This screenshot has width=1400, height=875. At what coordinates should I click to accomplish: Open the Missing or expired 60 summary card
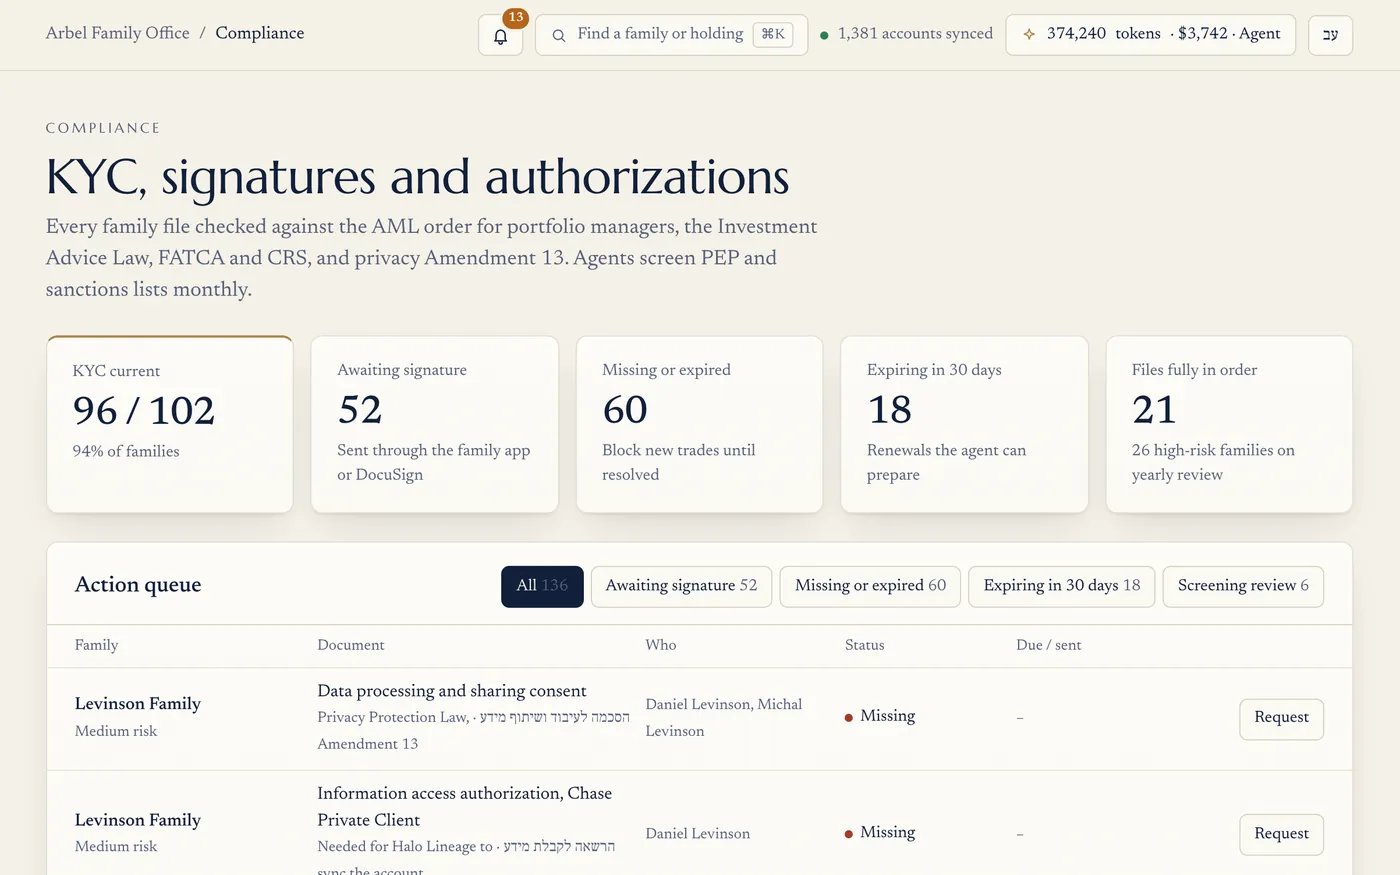pos(700,424)
